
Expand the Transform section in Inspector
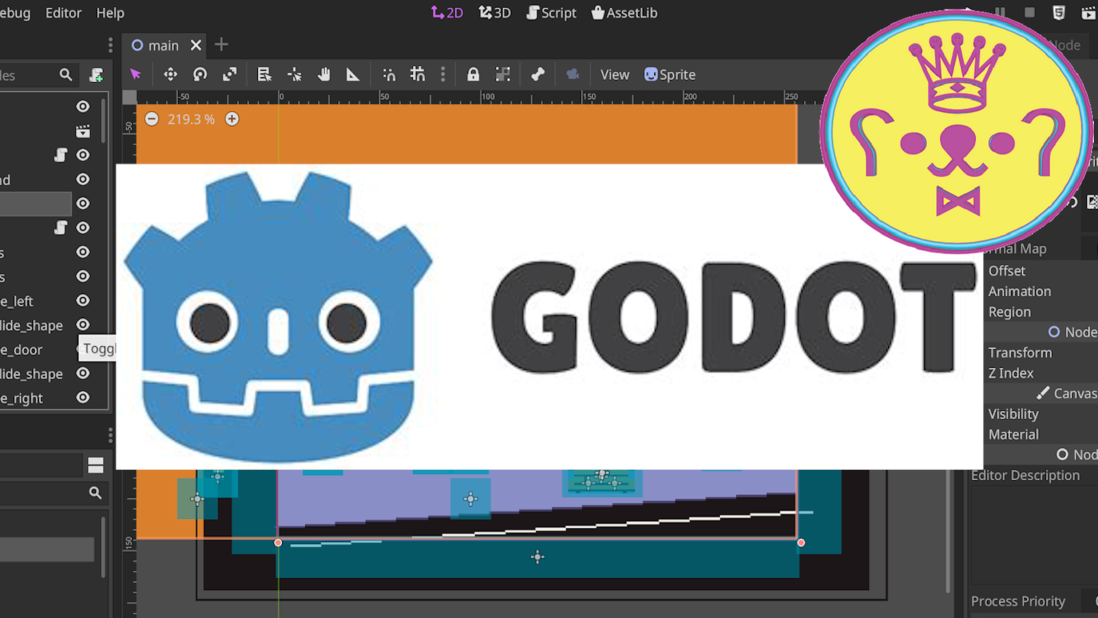pos(1020,352)
